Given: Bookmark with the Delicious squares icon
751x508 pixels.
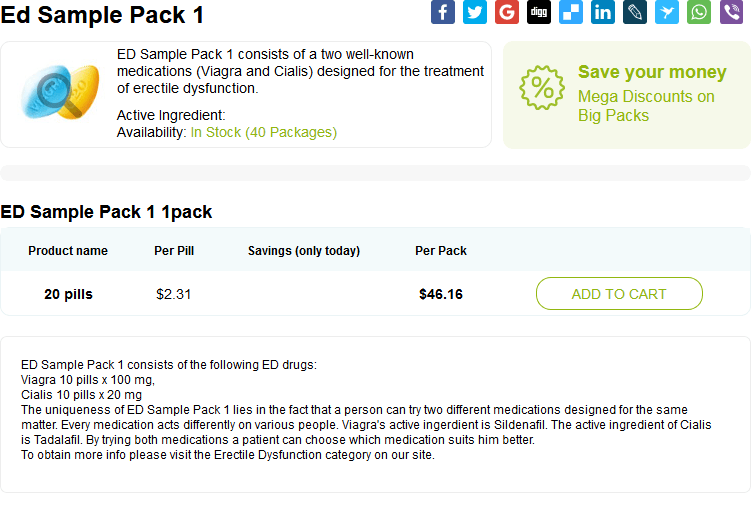Looking at the screenshot, I should pyautogui.click(x=571, y=11).
